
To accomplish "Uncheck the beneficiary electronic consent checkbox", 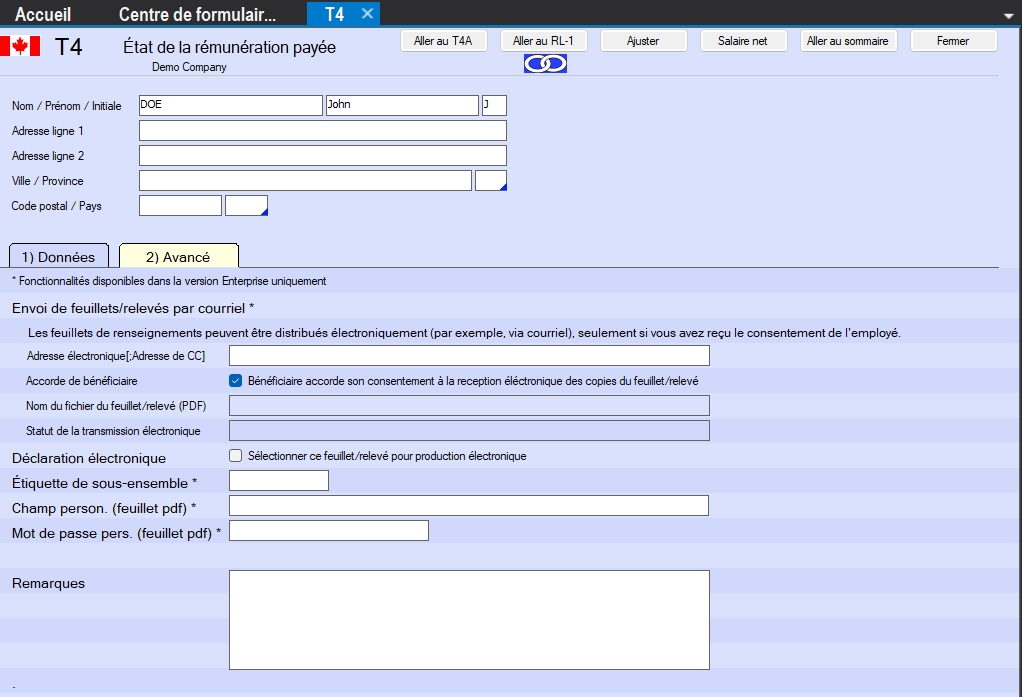I will 236,380.
